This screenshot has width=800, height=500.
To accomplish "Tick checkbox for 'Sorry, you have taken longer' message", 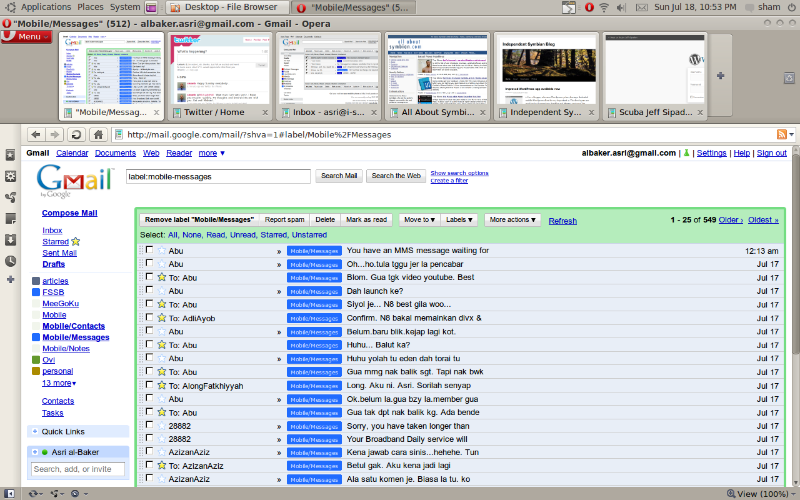I will point(149,424).
